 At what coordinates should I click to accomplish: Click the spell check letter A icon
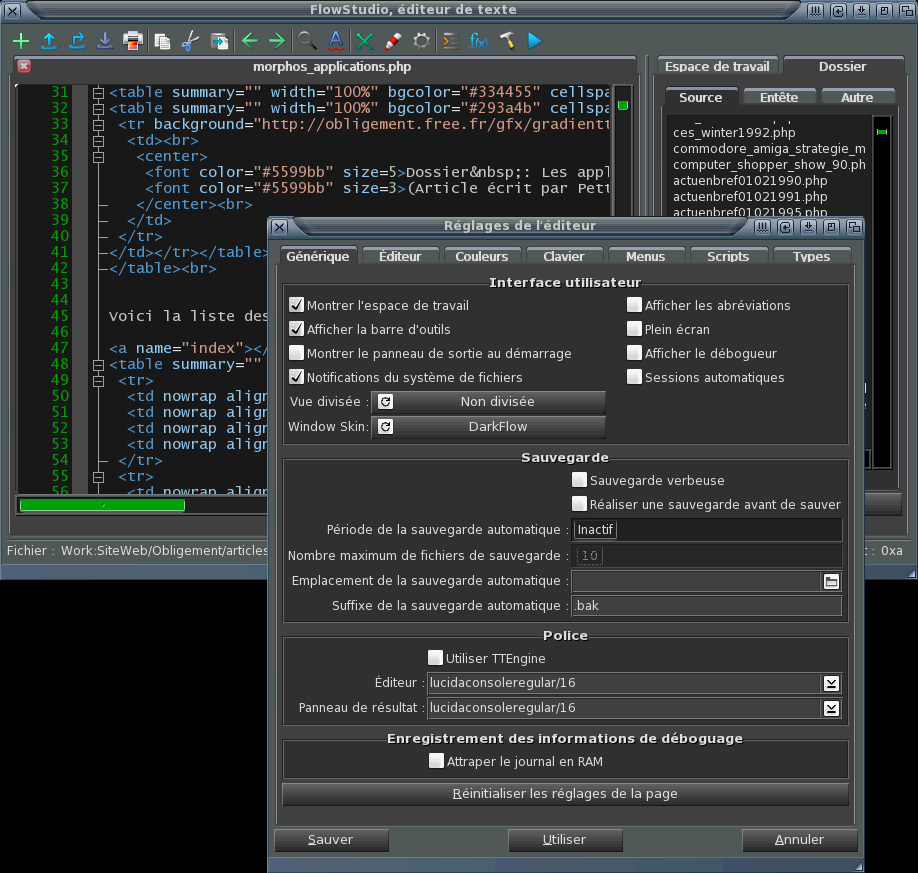335,41
